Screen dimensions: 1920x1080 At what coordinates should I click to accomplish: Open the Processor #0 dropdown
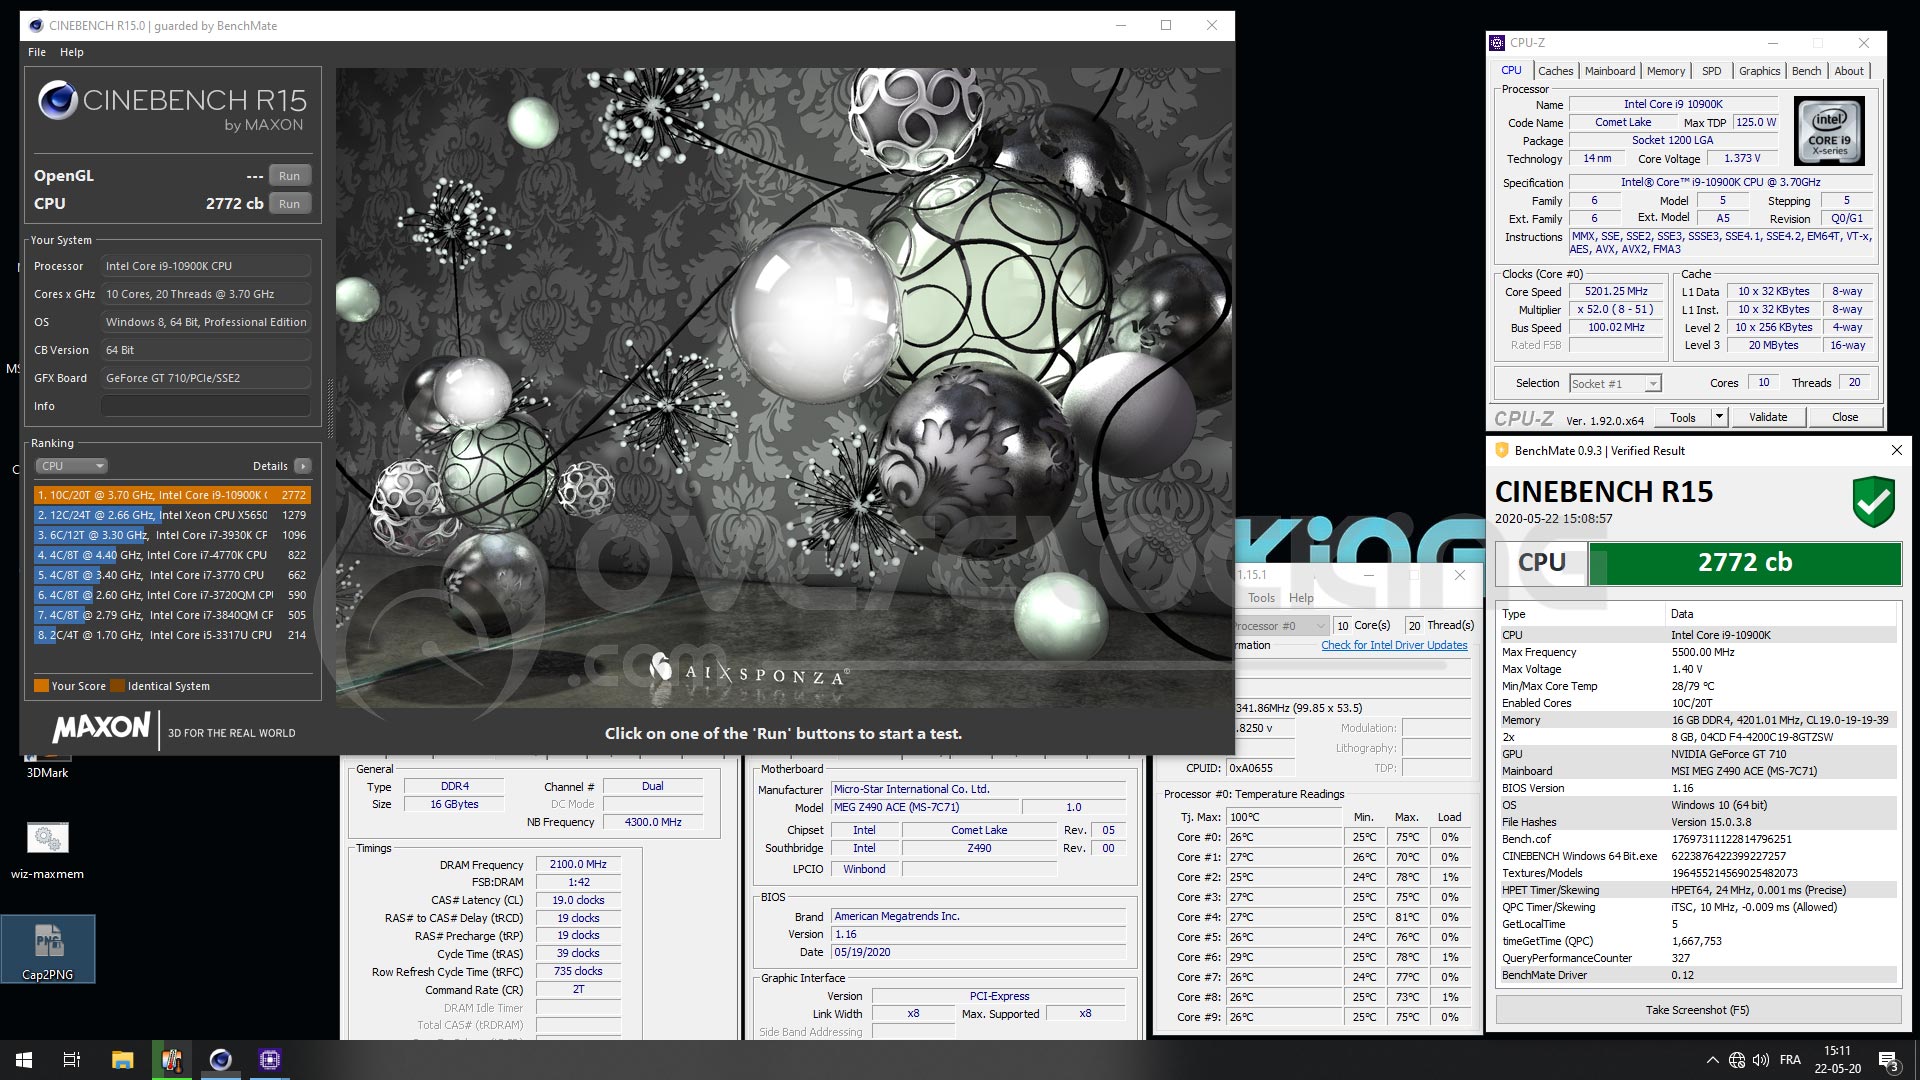[1280, 626]
